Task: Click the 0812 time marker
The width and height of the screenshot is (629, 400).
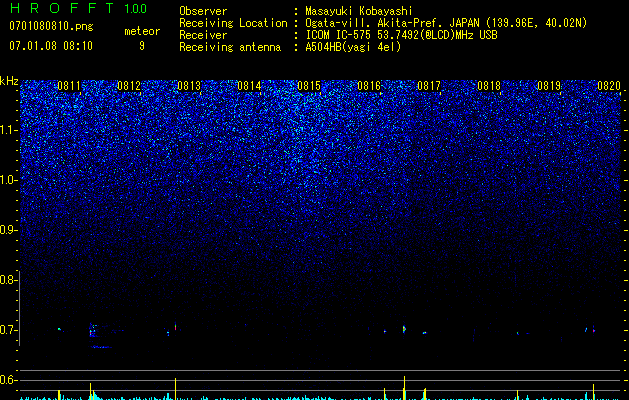Action: 129,86
